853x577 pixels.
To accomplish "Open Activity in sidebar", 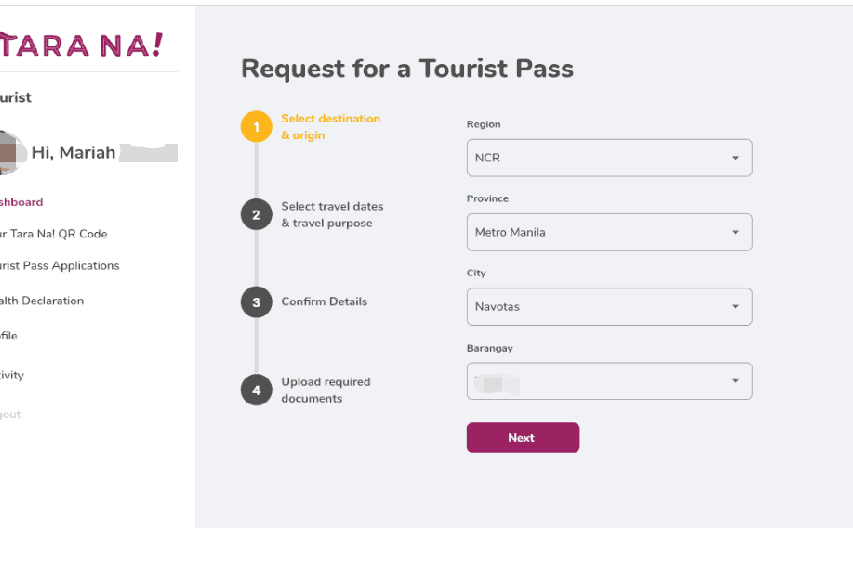I will [x=12, y=375].
